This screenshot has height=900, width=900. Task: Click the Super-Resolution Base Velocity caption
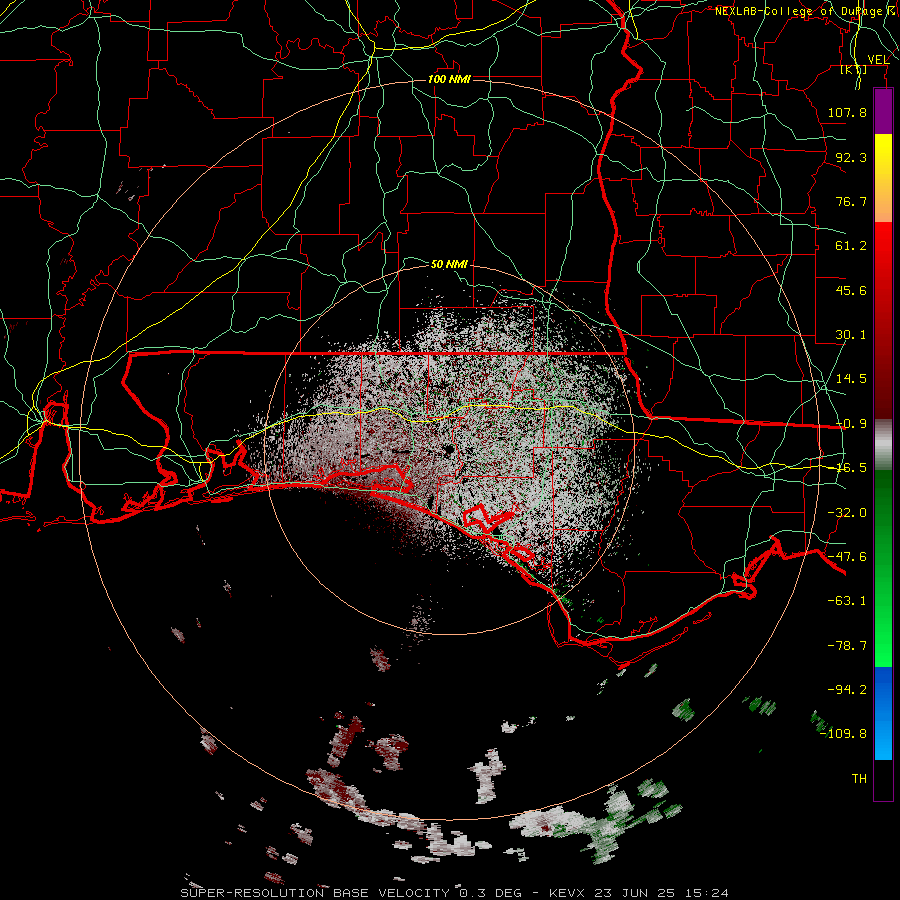coord(455,893)
